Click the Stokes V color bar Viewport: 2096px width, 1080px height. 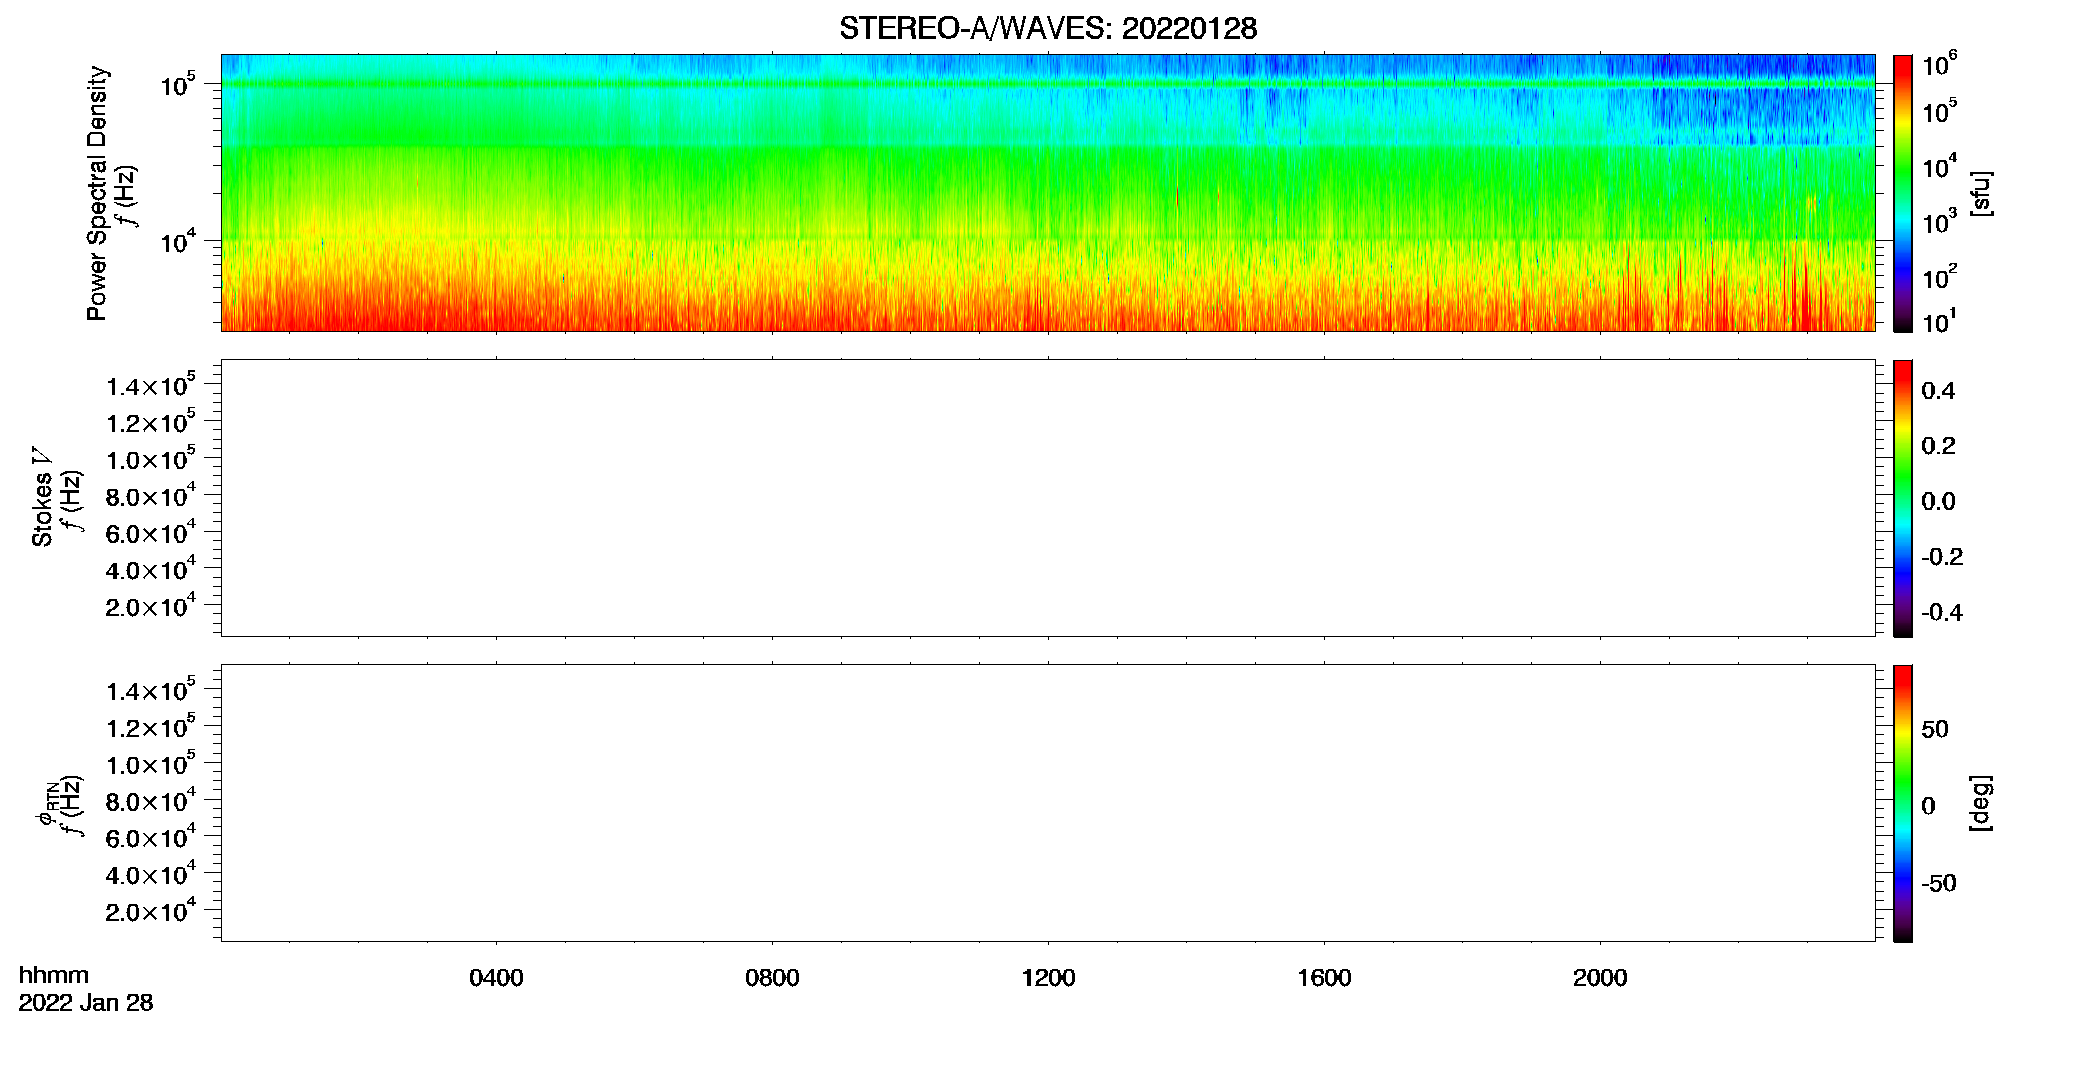pos(1903,498)
